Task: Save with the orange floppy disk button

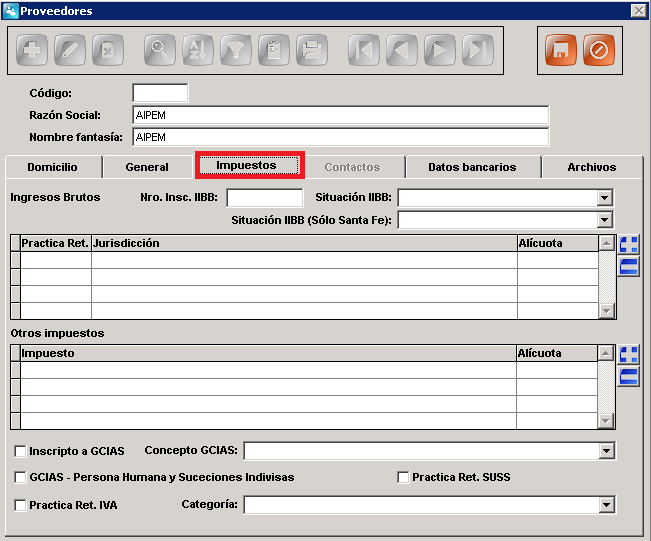Action: pos(560,50)
